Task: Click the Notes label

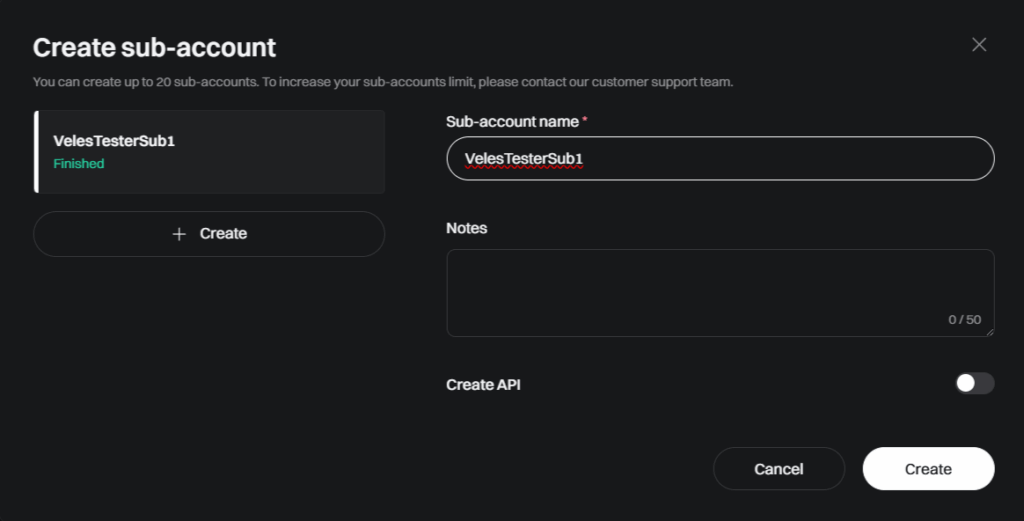Action: tap(466, 228)
